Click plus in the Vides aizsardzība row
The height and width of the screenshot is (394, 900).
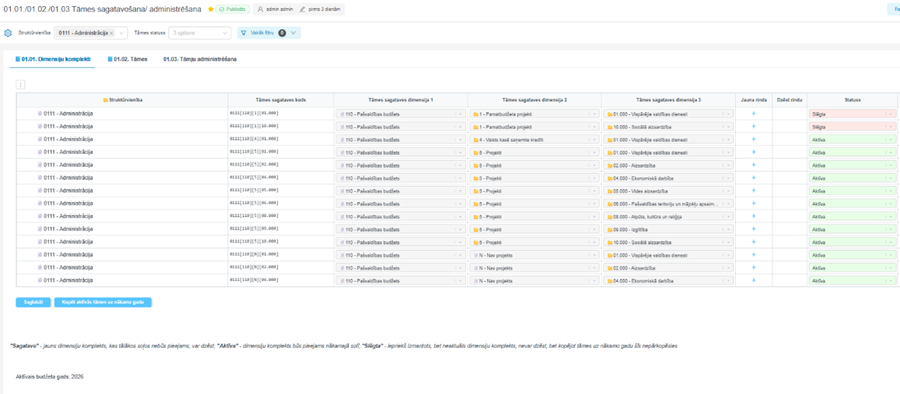point(754,190)
